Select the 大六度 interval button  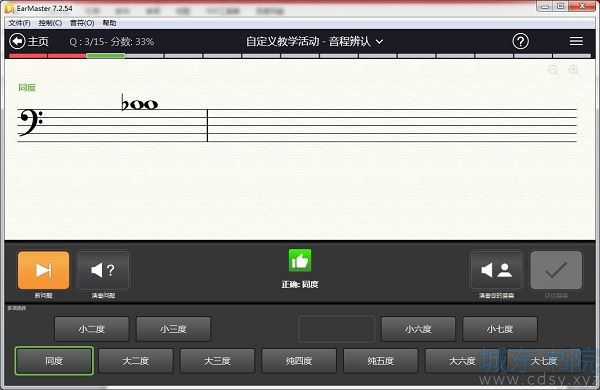tap(462, 361)
